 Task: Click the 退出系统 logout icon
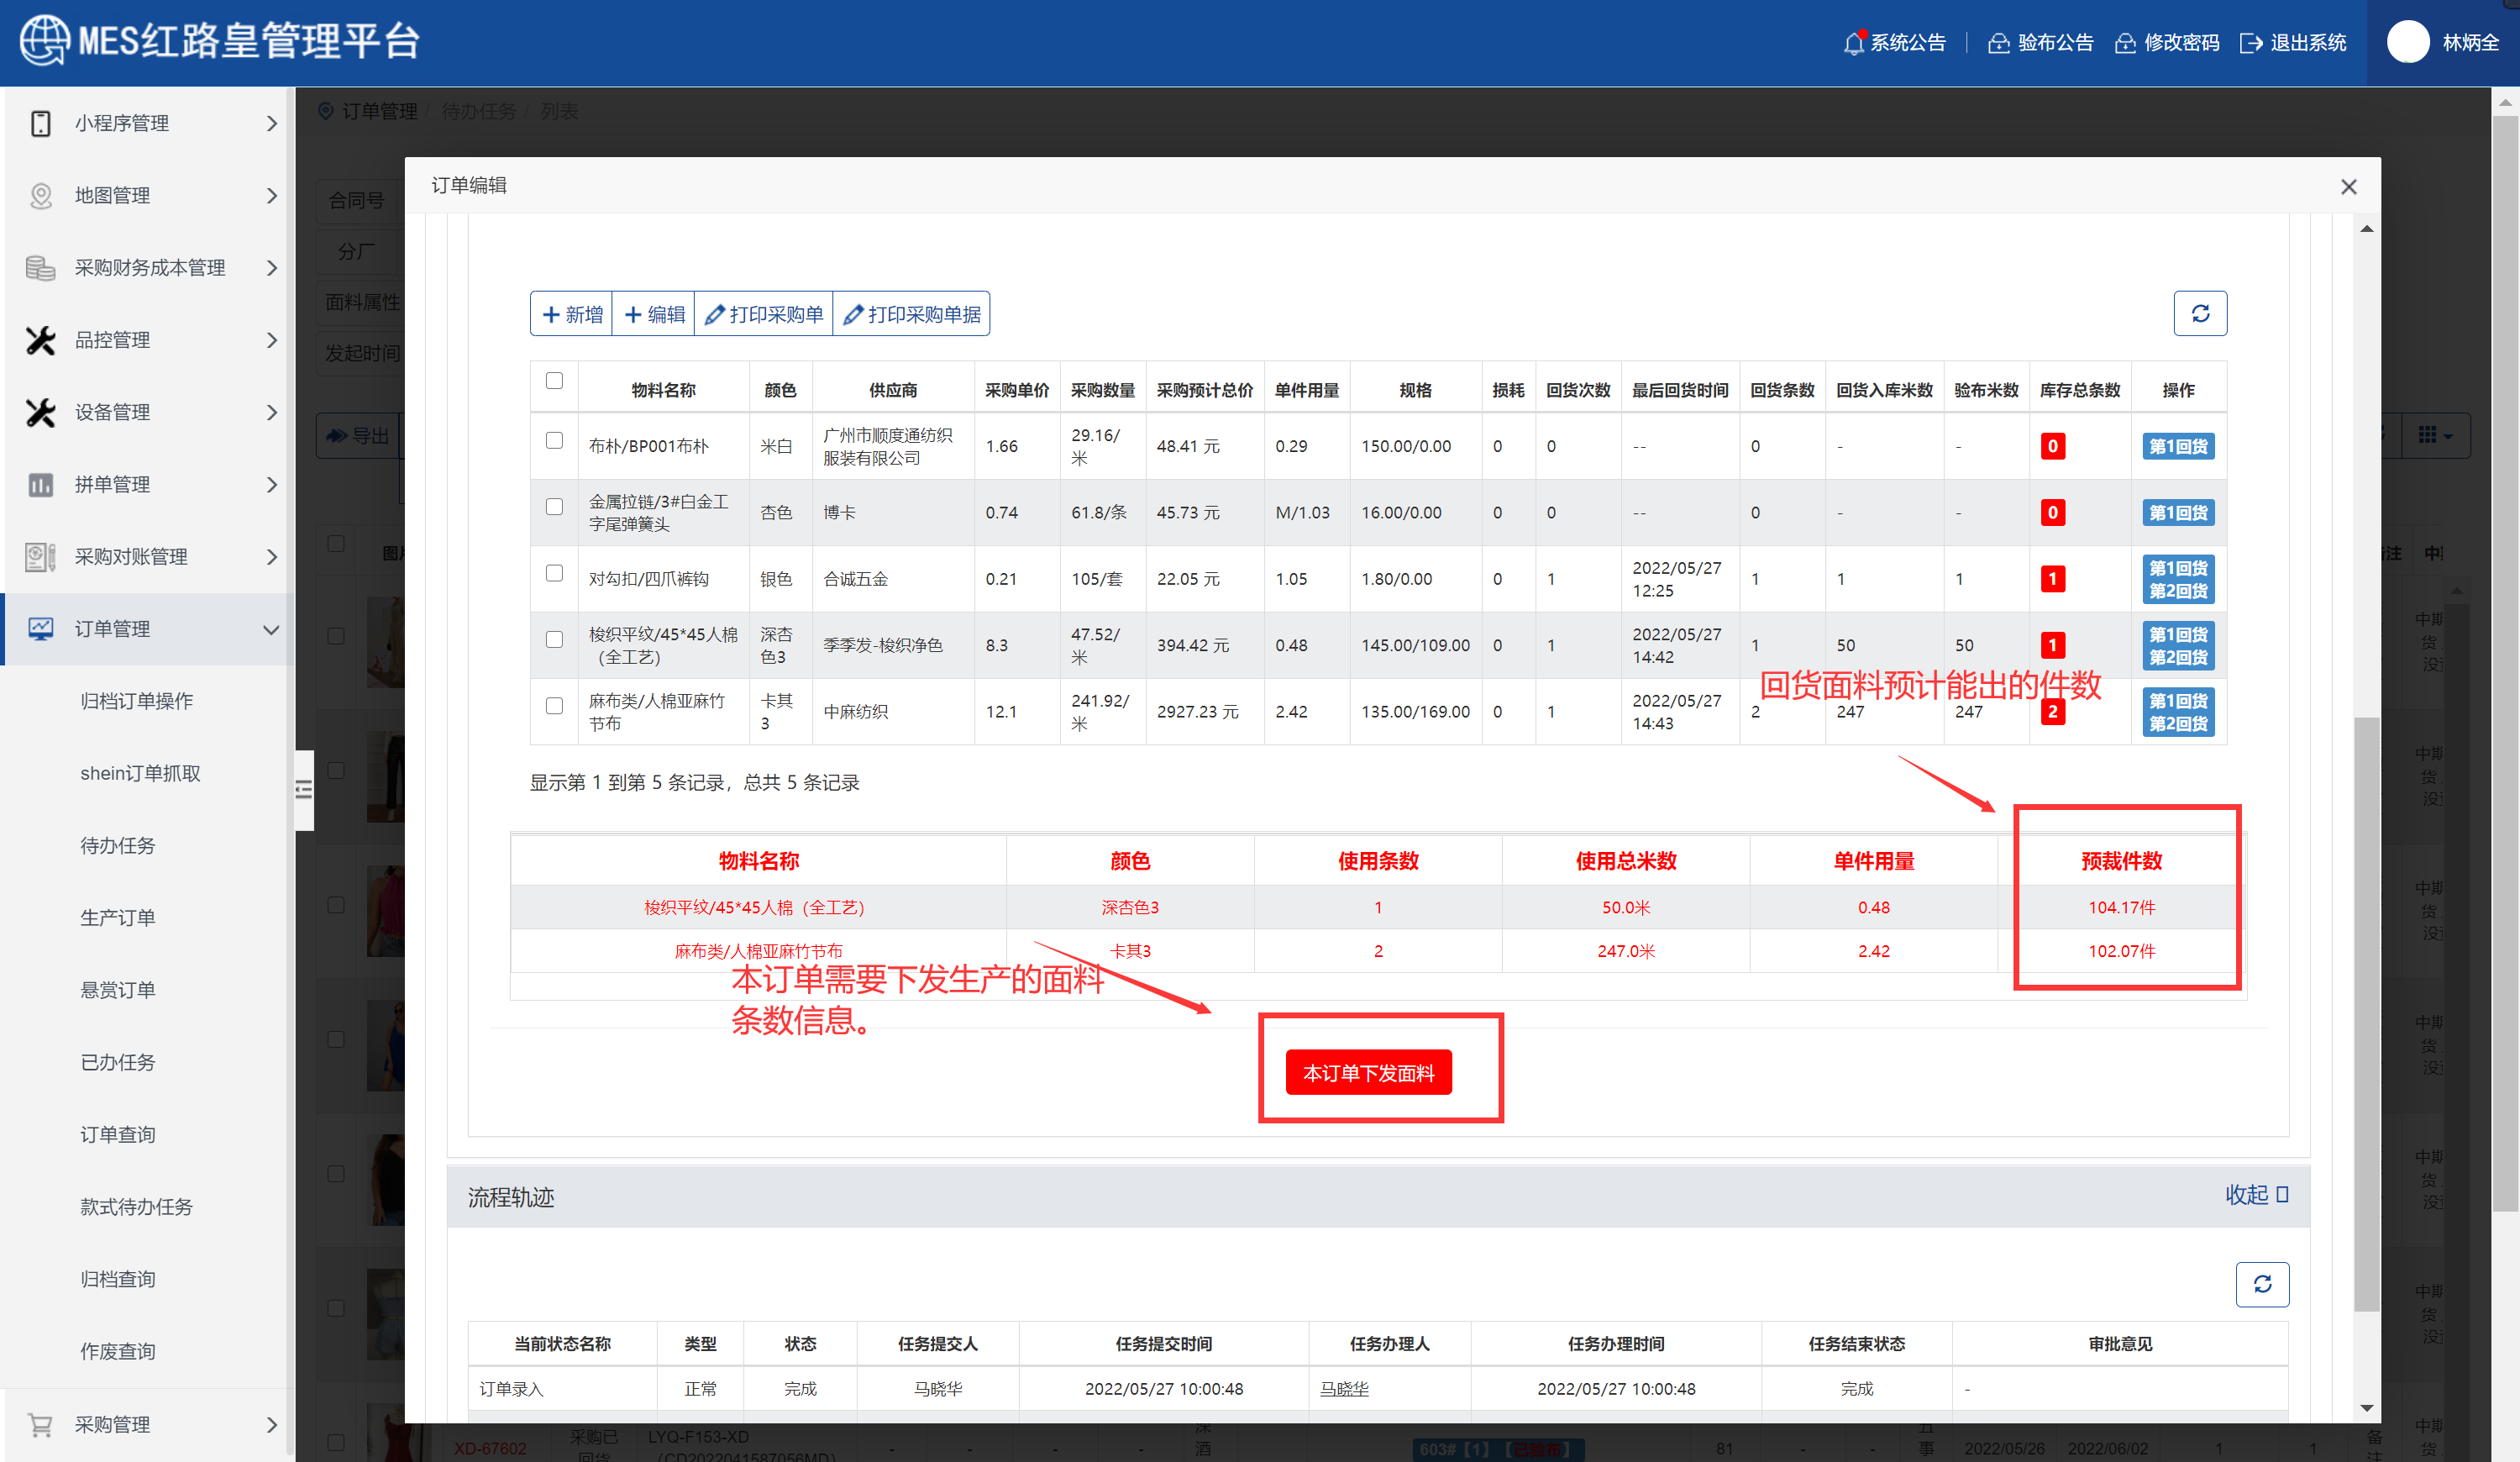2250,43
